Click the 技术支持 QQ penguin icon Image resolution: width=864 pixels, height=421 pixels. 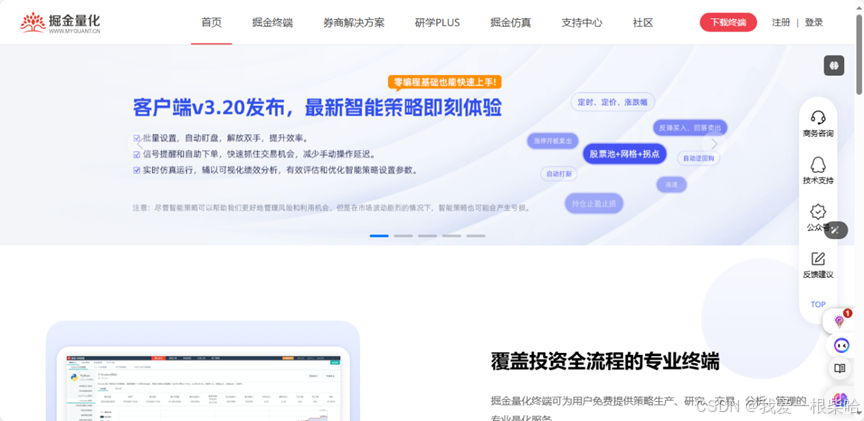pyautogui.click(x=818, y=164)
